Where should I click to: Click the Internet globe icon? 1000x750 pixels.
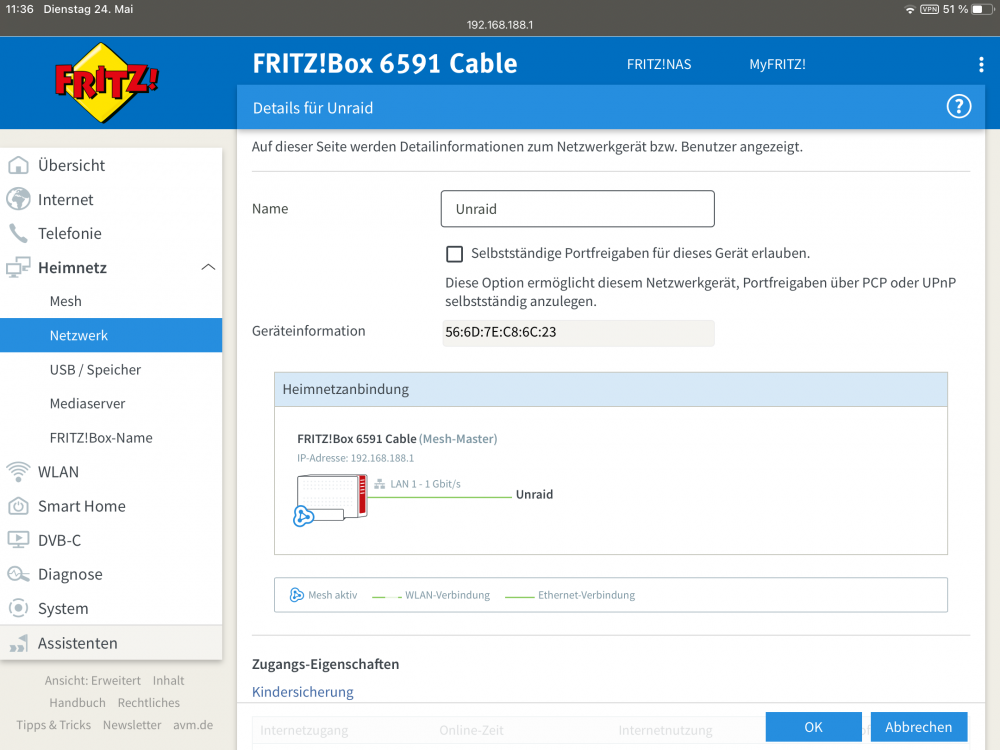click(18, 199)
